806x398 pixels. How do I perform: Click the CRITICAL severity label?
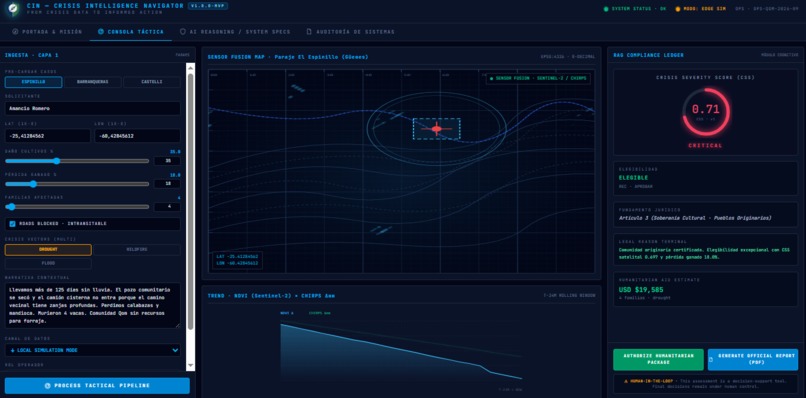click(x=705, y=146)
